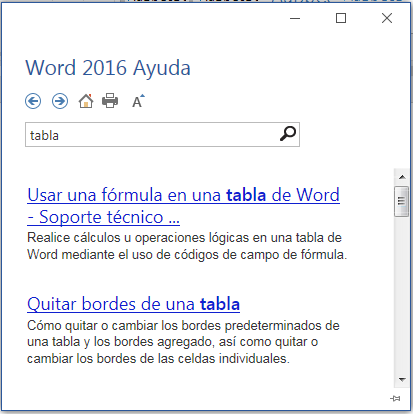
Task: Click the 'Word 2016 Ayuda' heading
Action: pos(108,68)
